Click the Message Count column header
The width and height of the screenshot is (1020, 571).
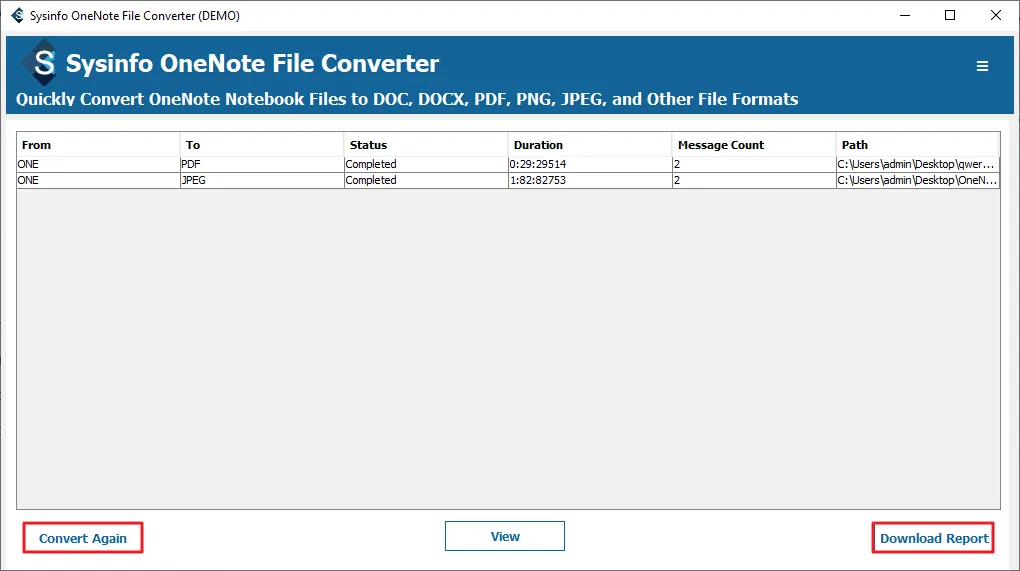[x=753, y=144]
